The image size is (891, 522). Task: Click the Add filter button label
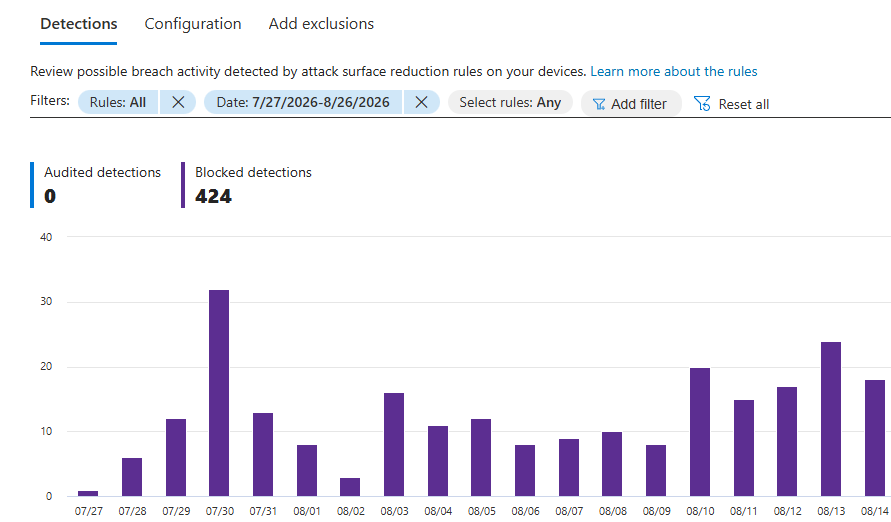point(639,105)
